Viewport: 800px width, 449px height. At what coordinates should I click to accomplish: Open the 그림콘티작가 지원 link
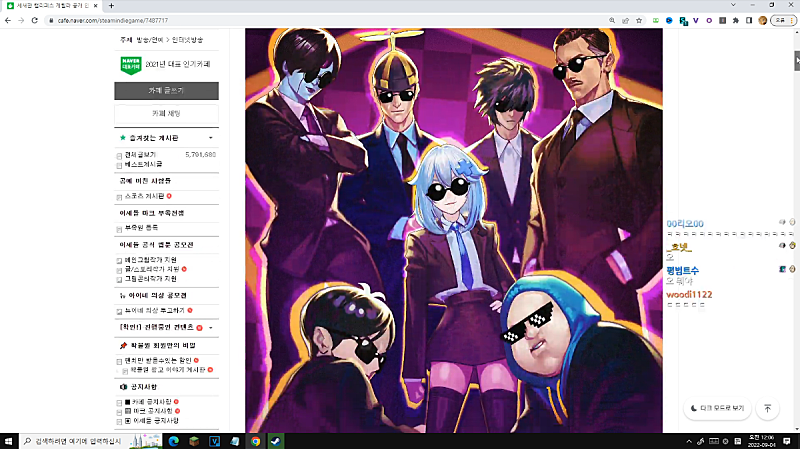point(151,279)
